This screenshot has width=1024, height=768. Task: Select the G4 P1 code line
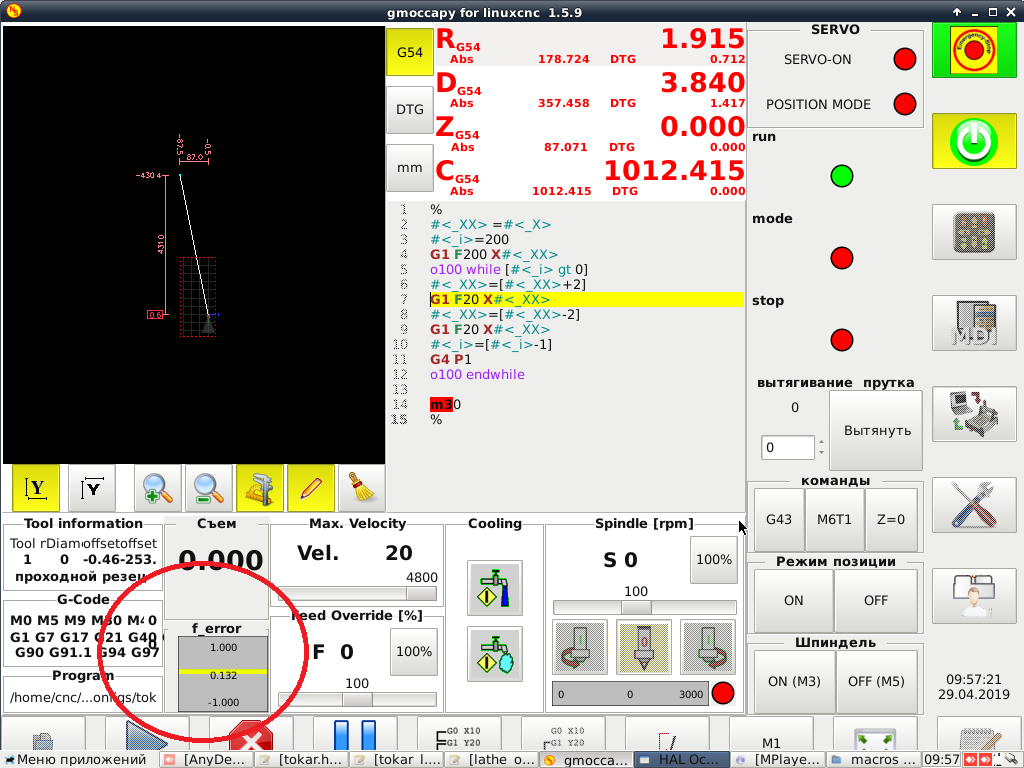[451, 360]
